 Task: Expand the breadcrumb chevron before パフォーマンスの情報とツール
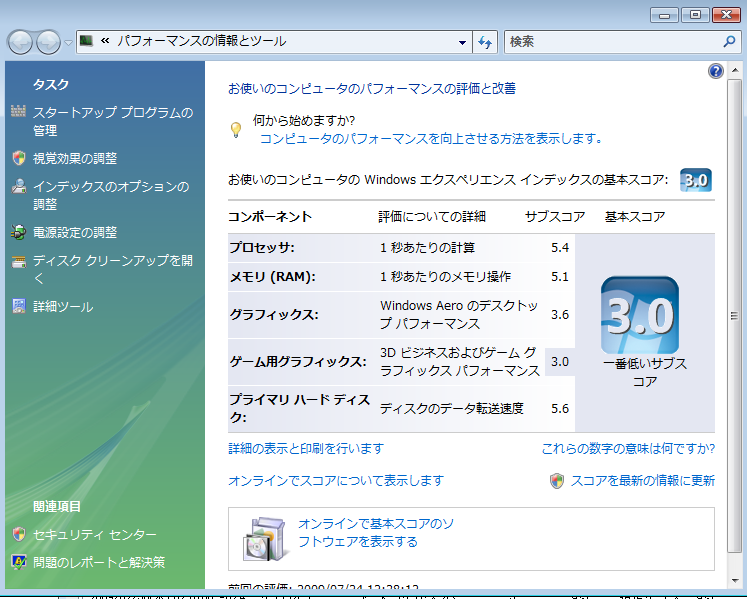105,41
